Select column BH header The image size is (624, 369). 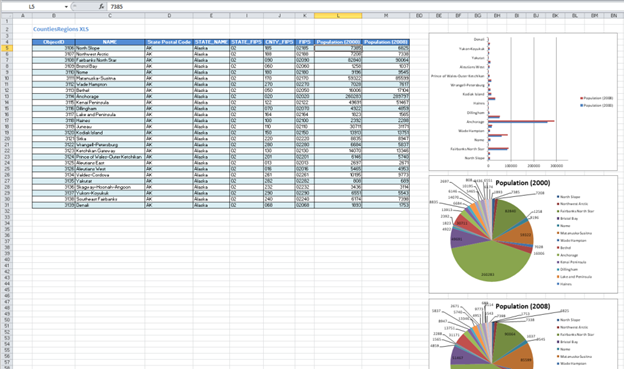click(497, 16)
